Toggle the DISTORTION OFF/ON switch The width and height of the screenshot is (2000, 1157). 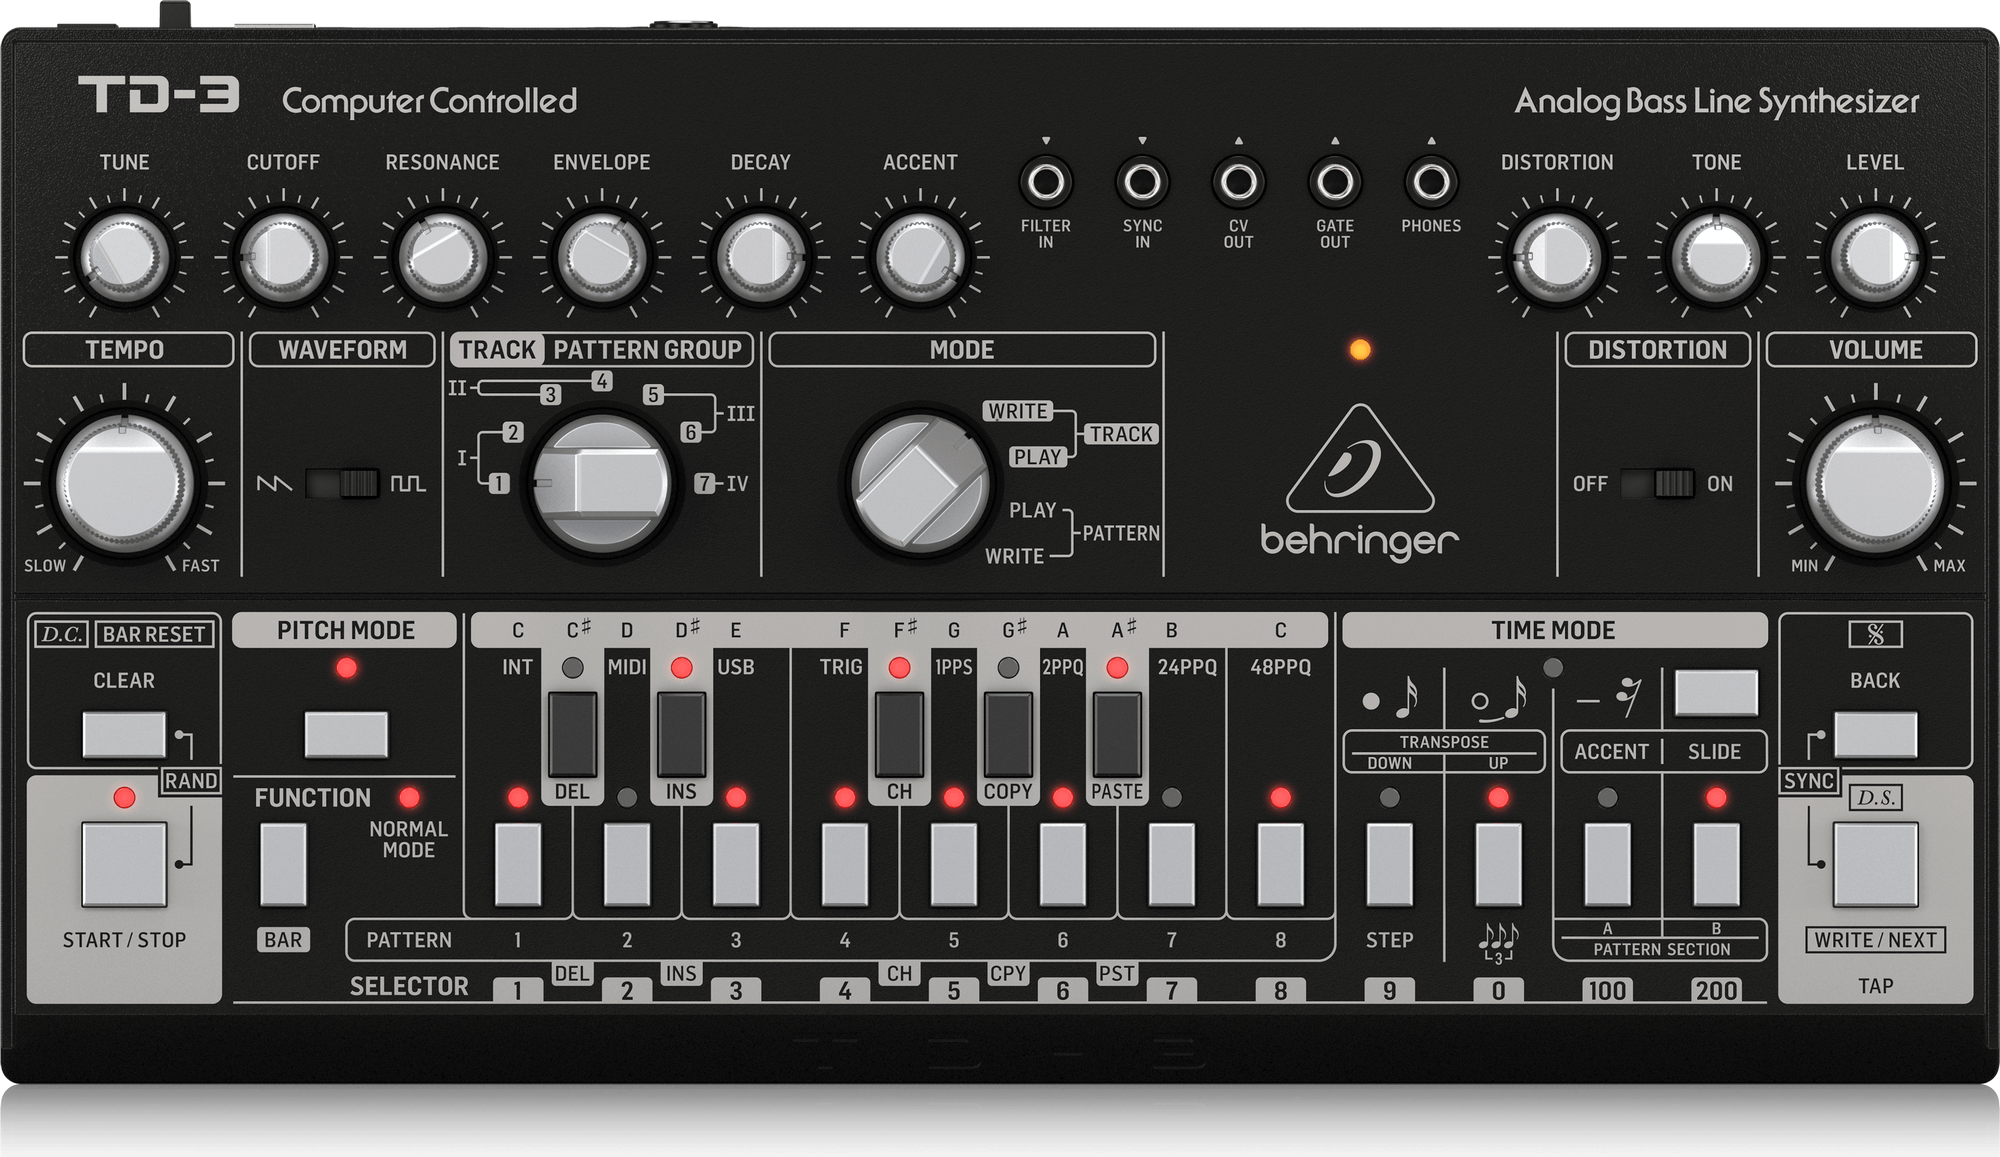click(1657, 484)
